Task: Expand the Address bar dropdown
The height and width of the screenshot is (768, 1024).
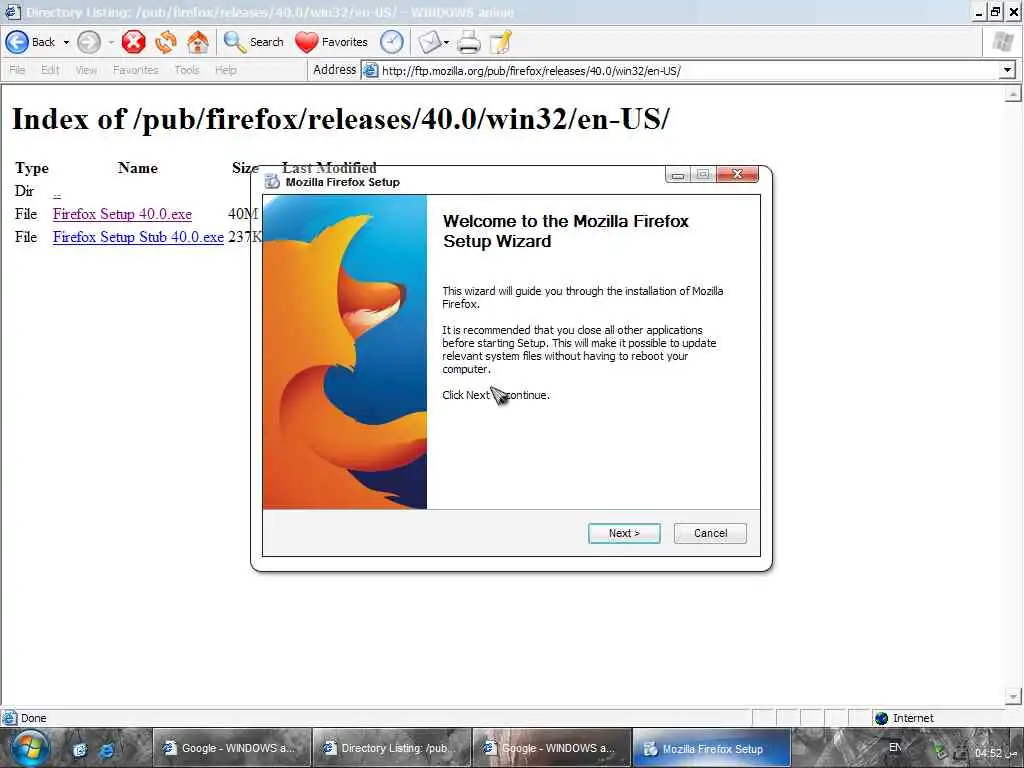Action: (1007, 70)
